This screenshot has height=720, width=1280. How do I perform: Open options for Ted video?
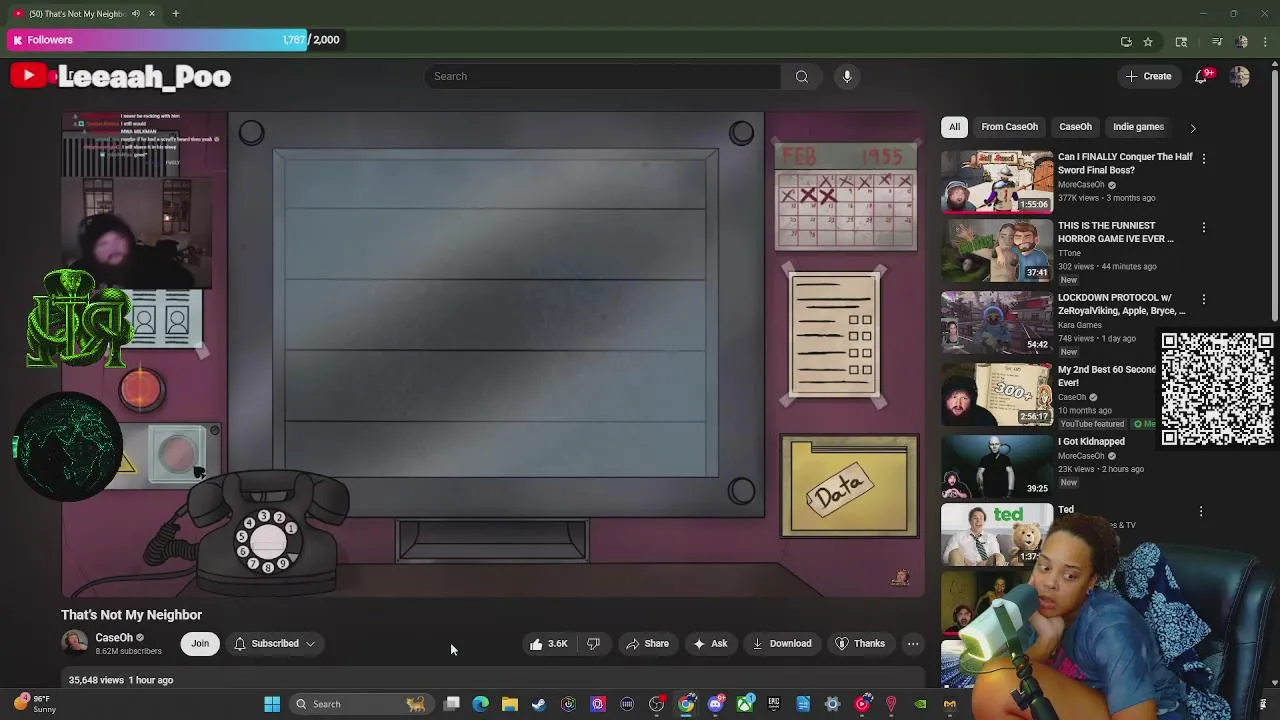(1201, 511)
